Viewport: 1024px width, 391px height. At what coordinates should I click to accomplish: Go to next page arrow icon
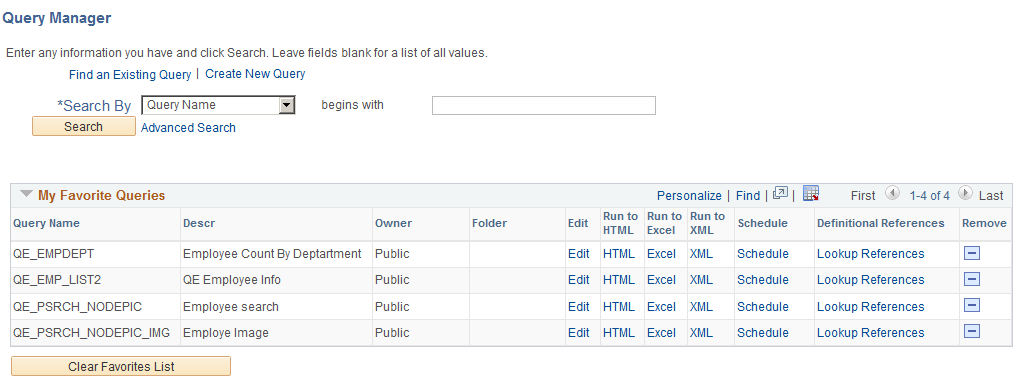click(965, 194)
